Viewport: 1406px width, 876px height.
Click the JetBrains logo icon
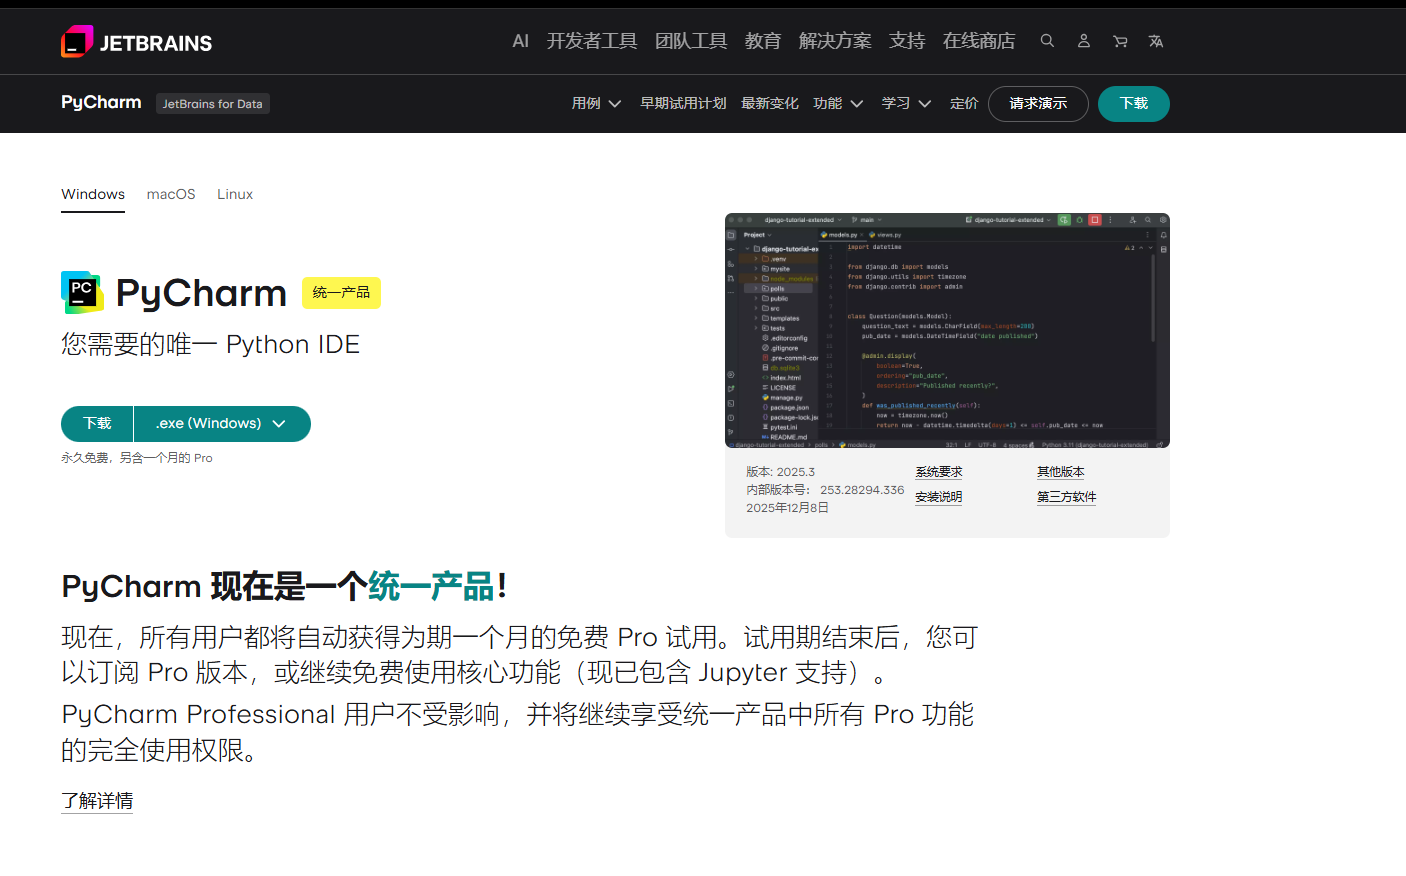pyautogui.click(x=77, y=42)
